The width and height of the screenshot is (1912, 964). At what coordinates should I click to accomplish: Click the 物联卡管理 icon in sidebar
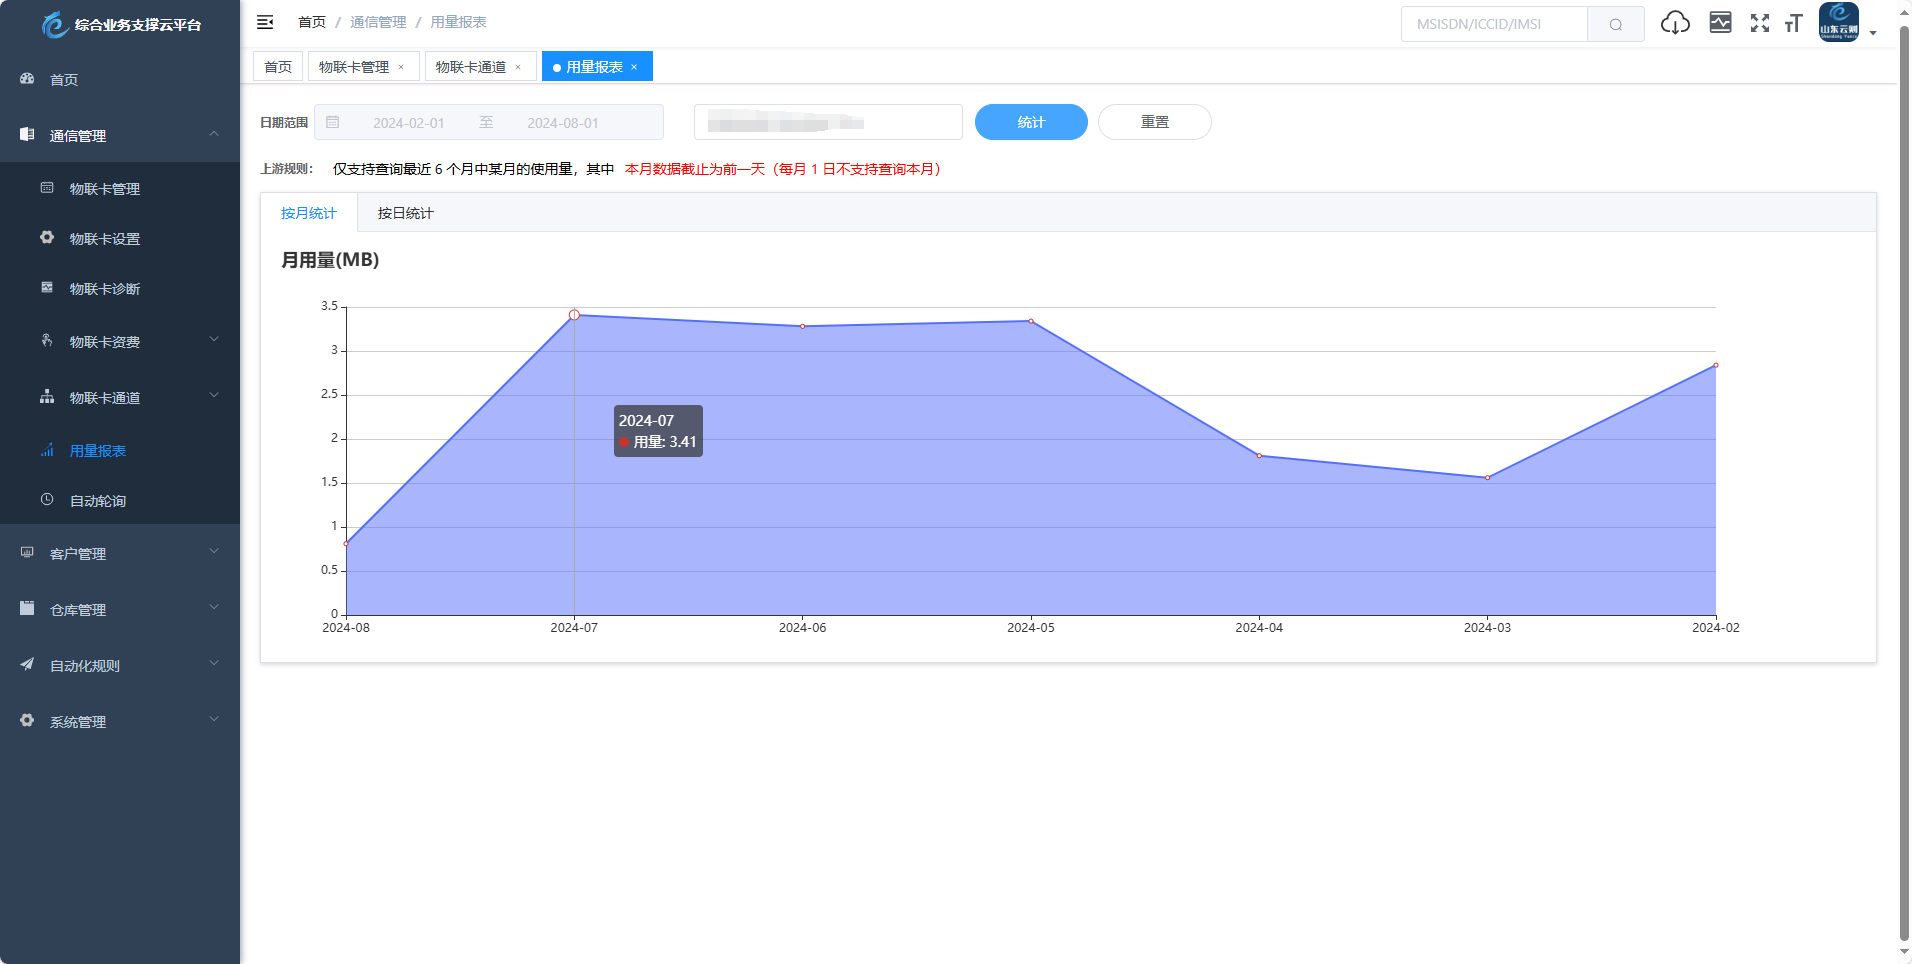pos(47,188)
